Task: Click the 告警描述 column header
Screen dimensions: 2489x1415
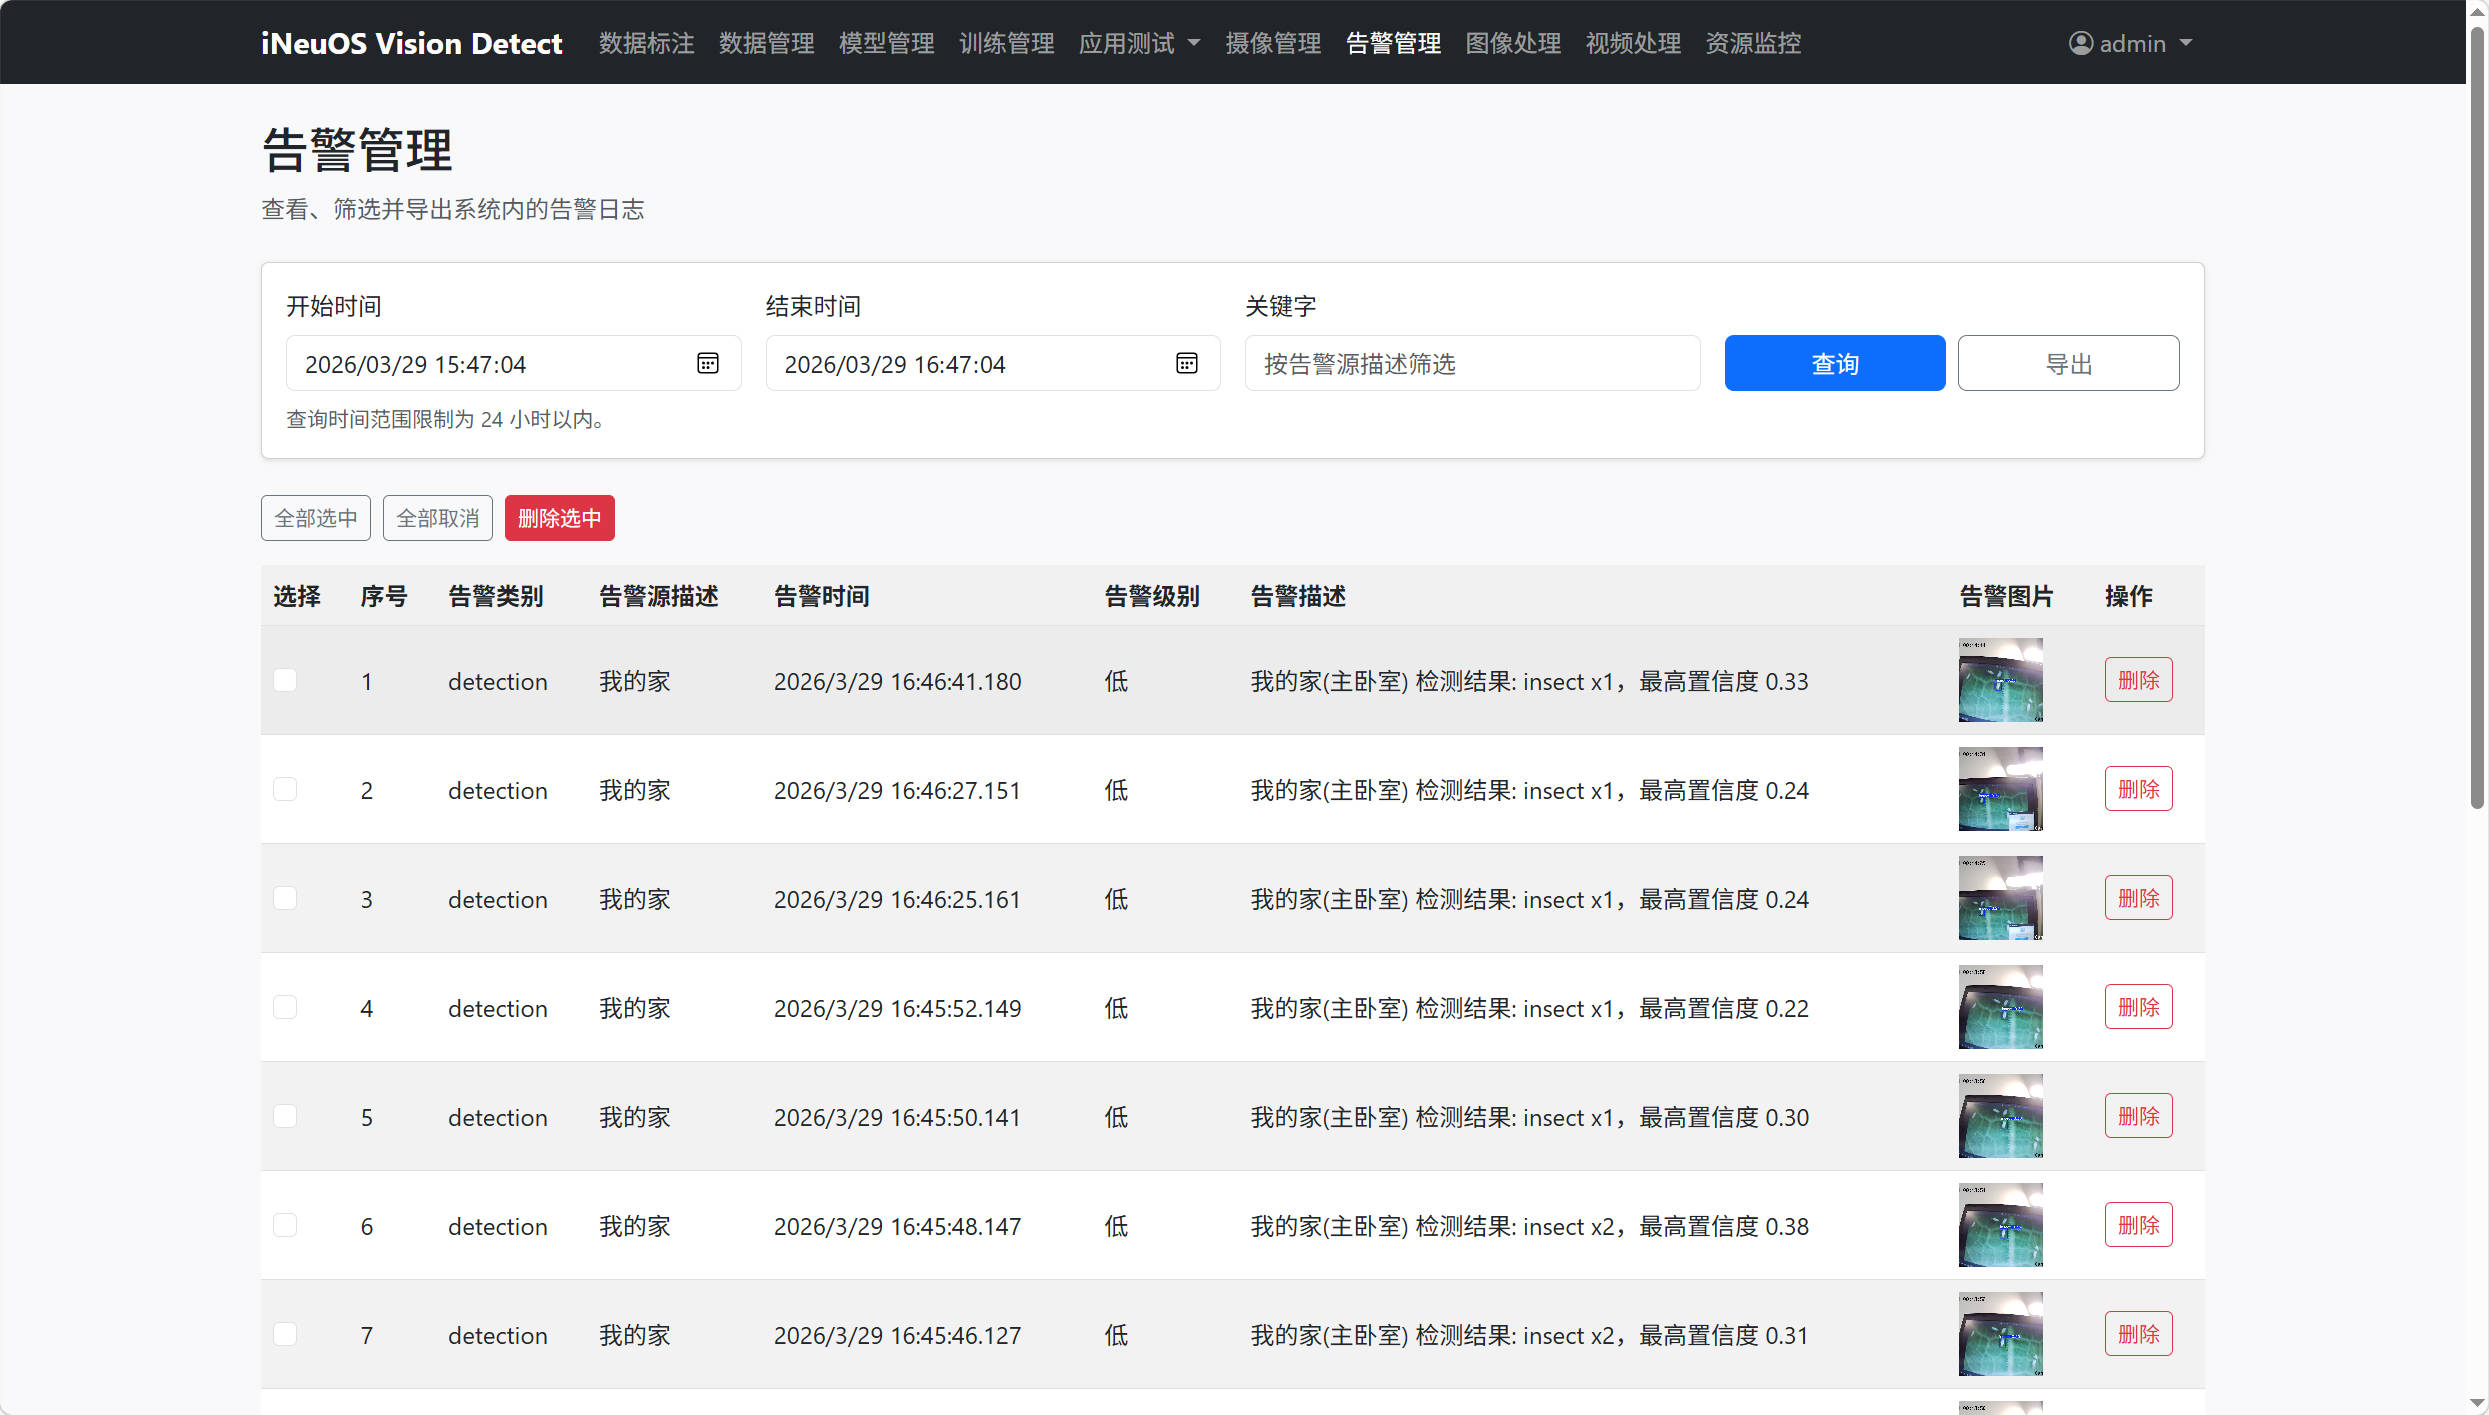Action: [x=1298, y=596]
